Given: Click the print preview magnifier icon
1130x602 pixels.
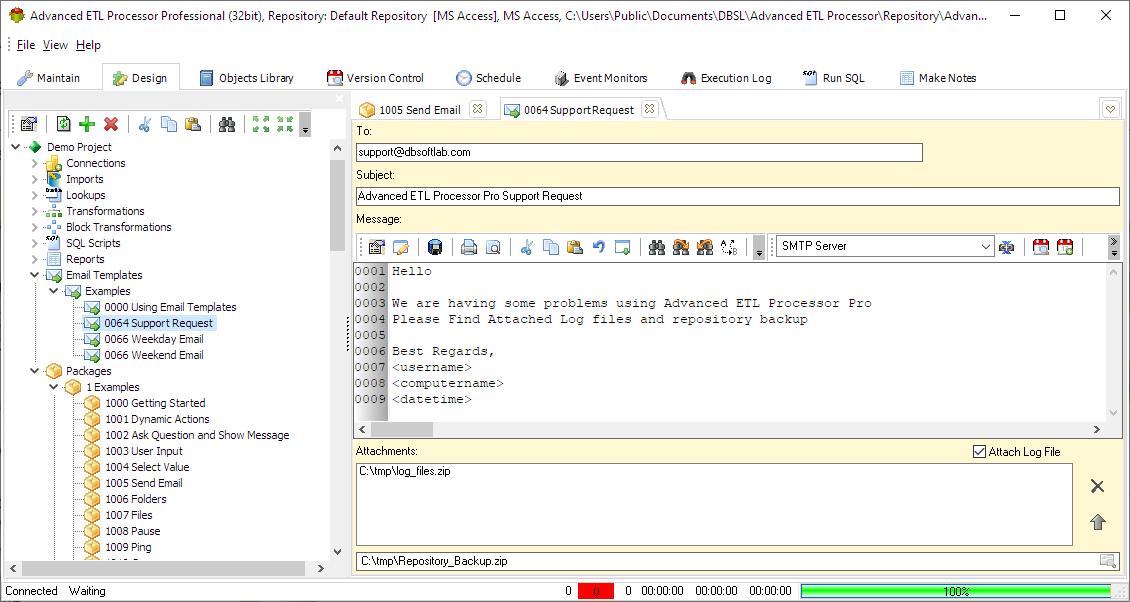Looking at the screenshot, I should point(493,247).
